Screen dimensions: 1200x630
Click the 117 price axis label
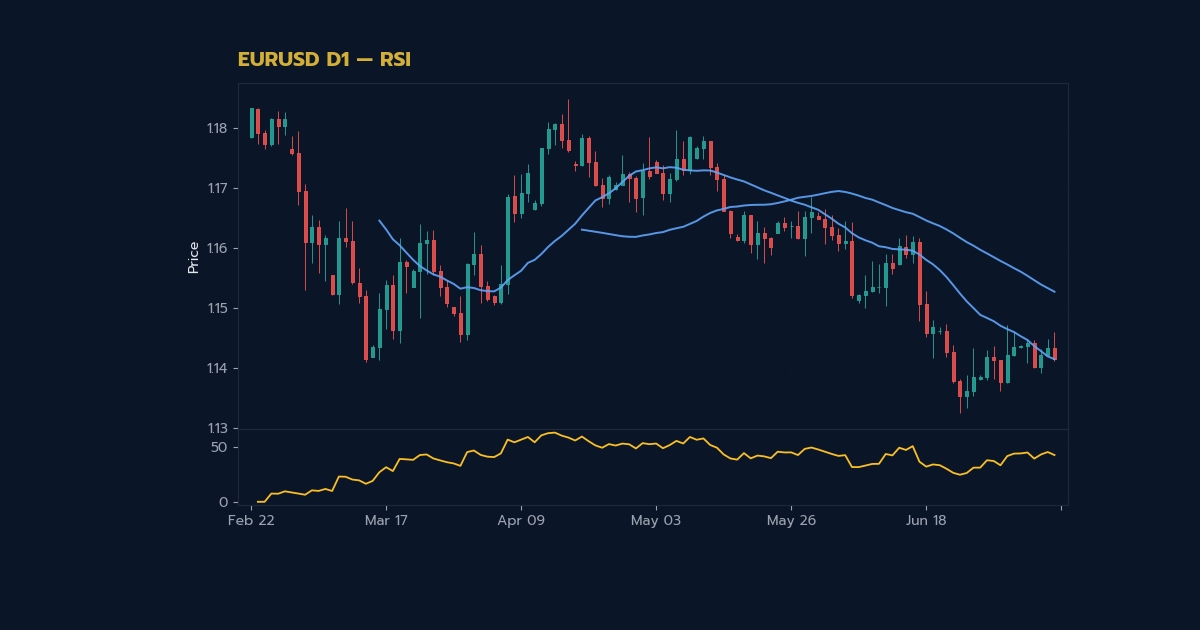pyautogui.click(x=217, y=188)
